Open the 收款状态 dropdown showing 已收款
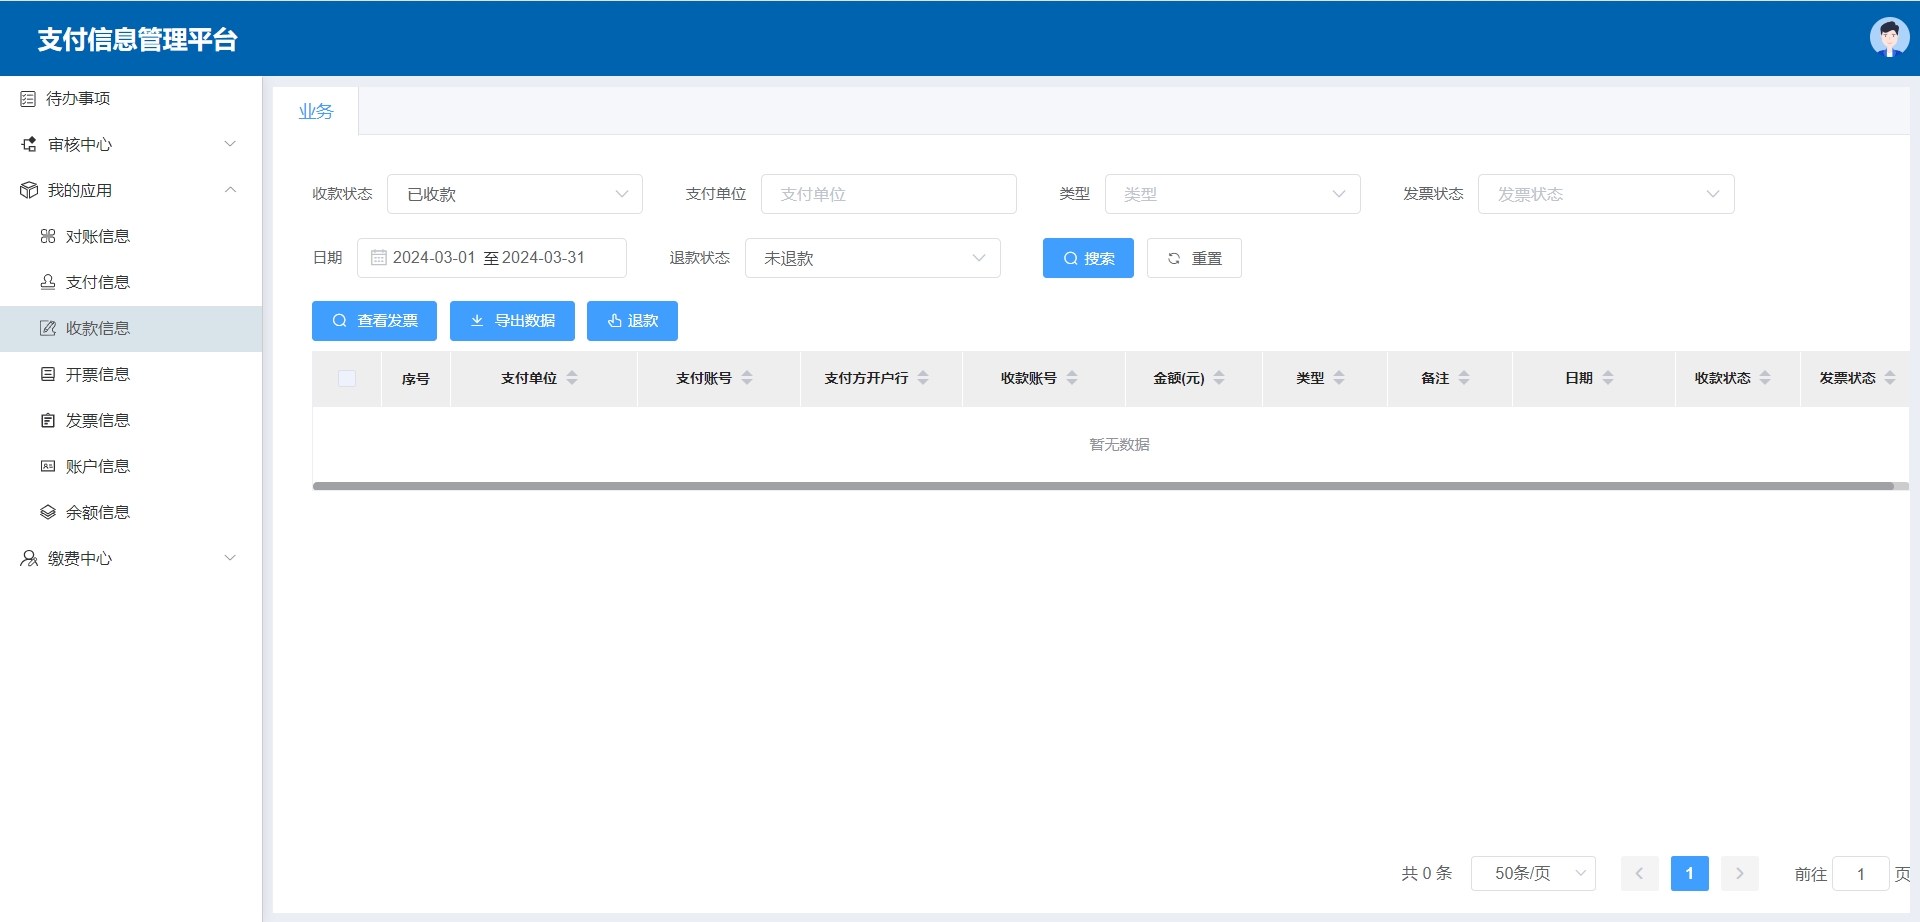The width and height of the screenshot is (1920, 922). click(514, 194)
